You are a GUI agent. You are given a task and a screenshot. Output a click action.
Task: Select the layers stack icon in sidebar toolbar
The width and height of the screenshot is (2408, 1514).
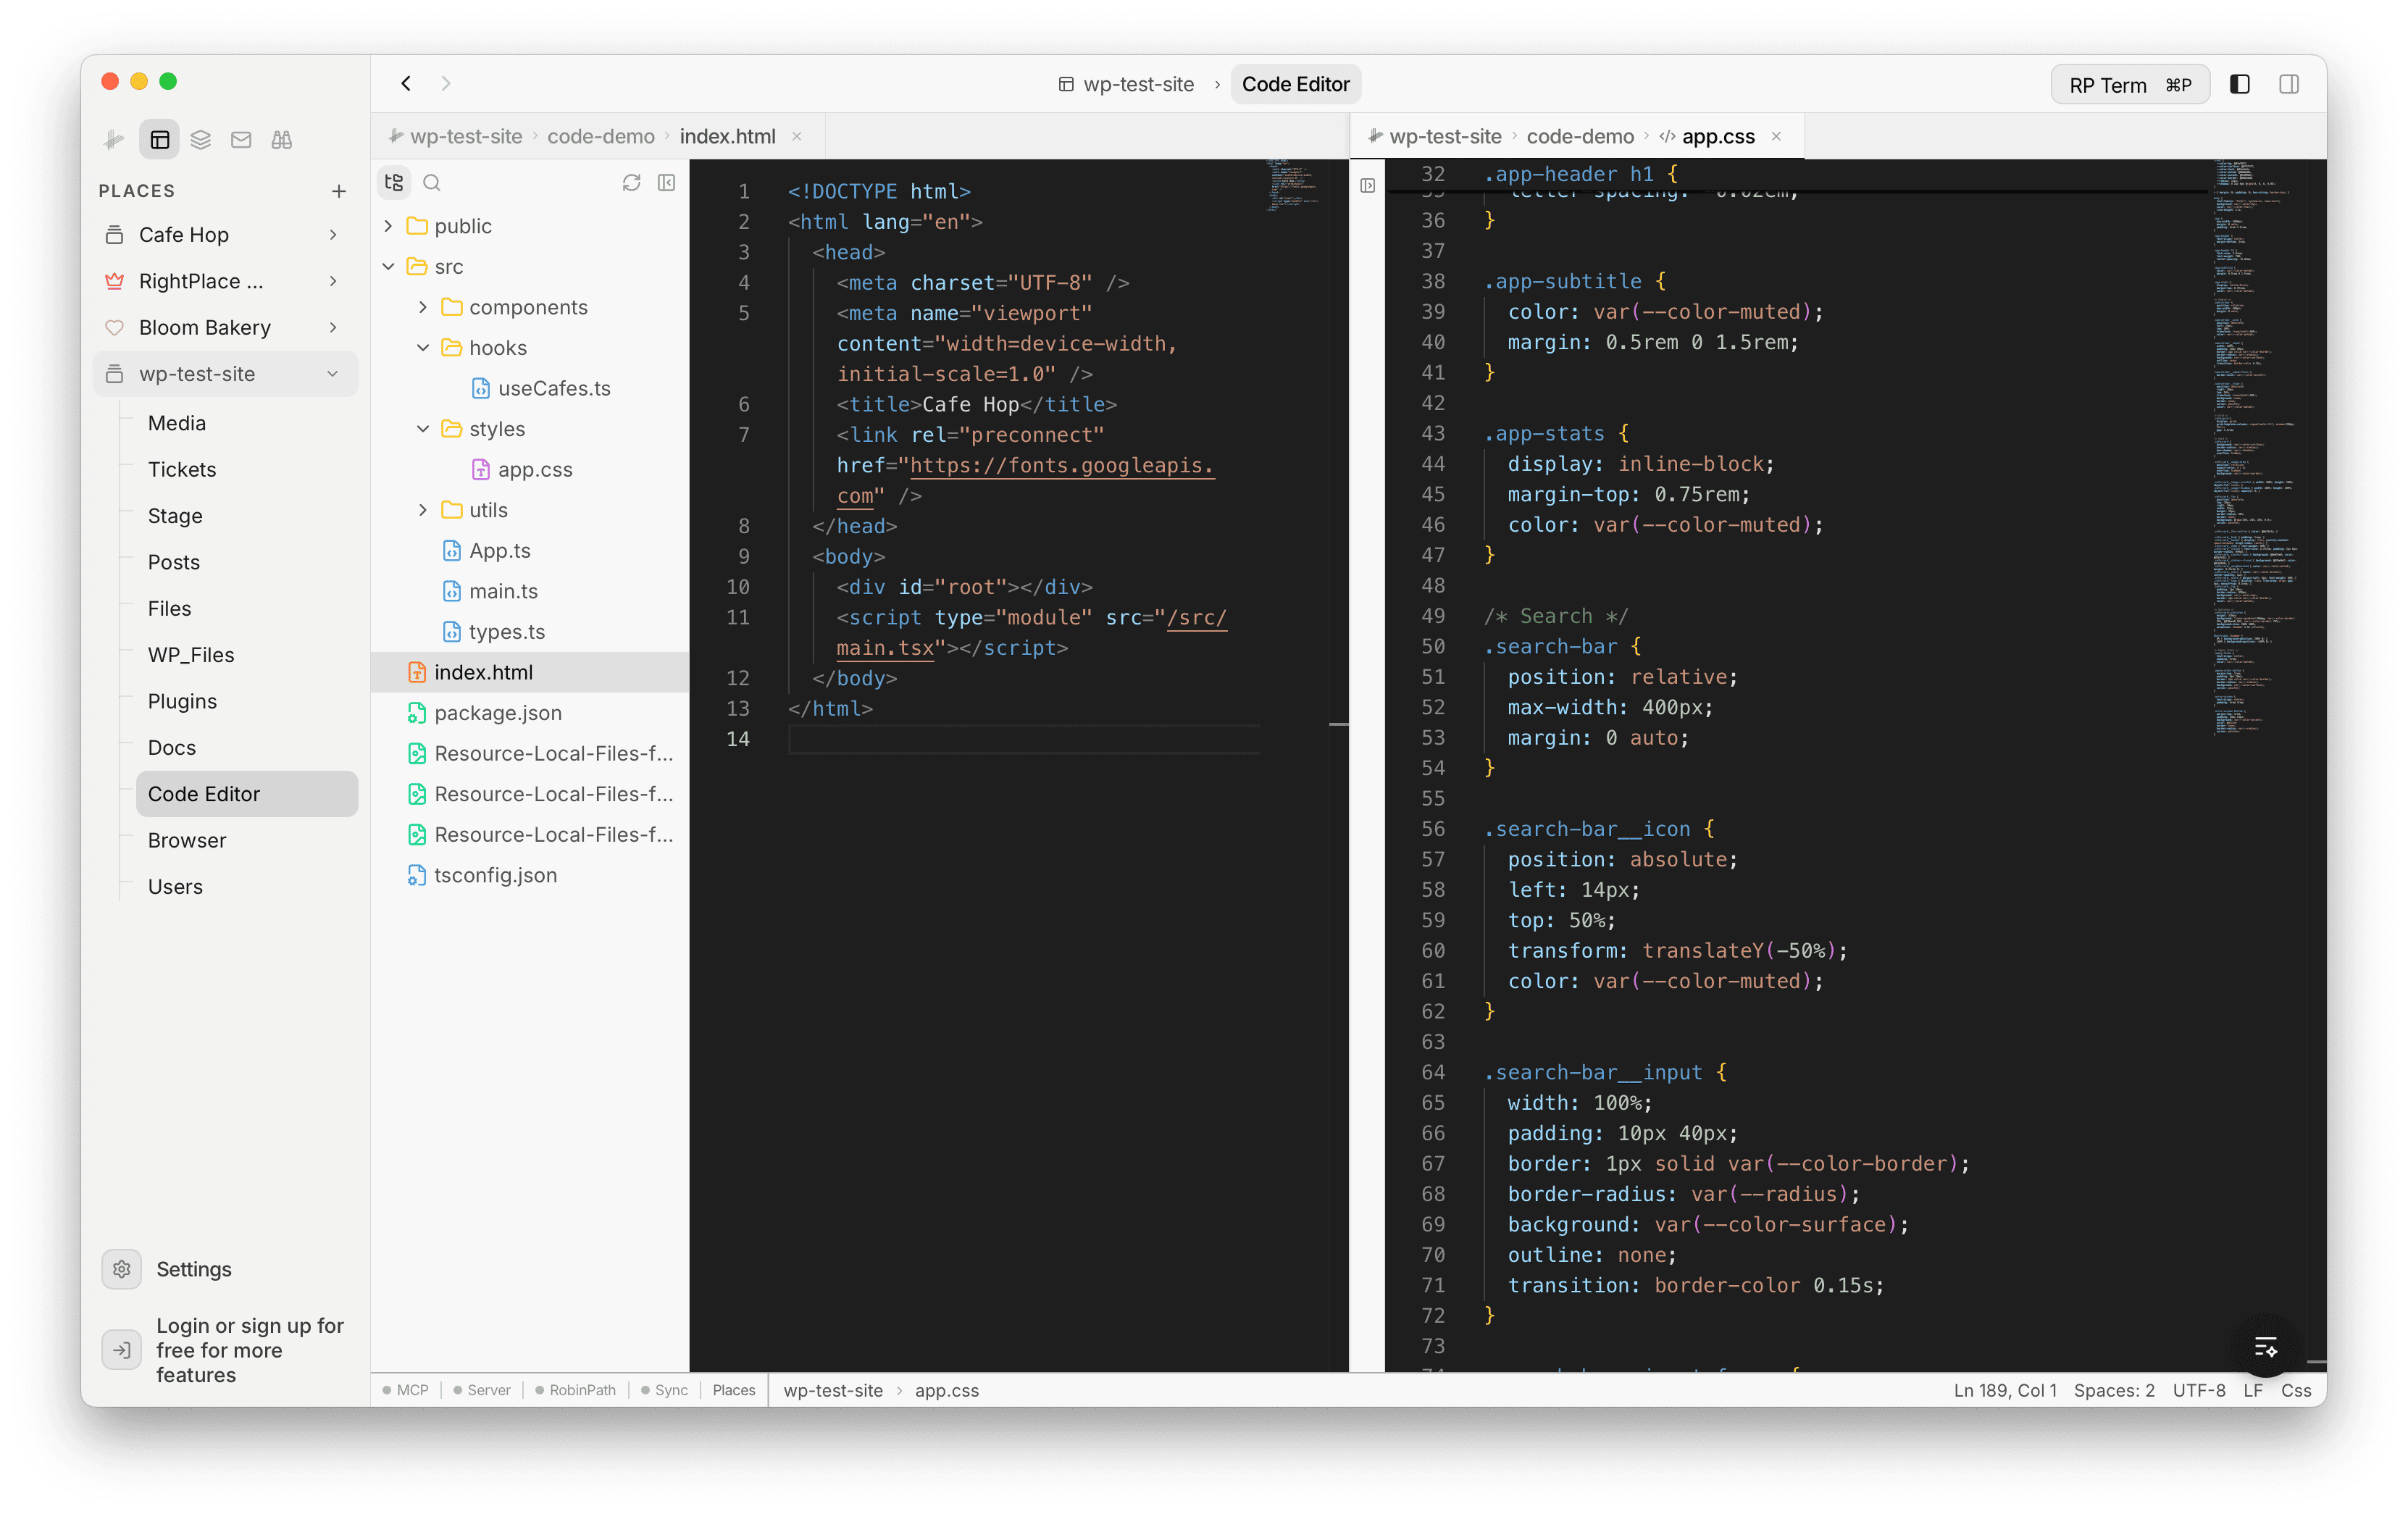(x=201, y=139)
